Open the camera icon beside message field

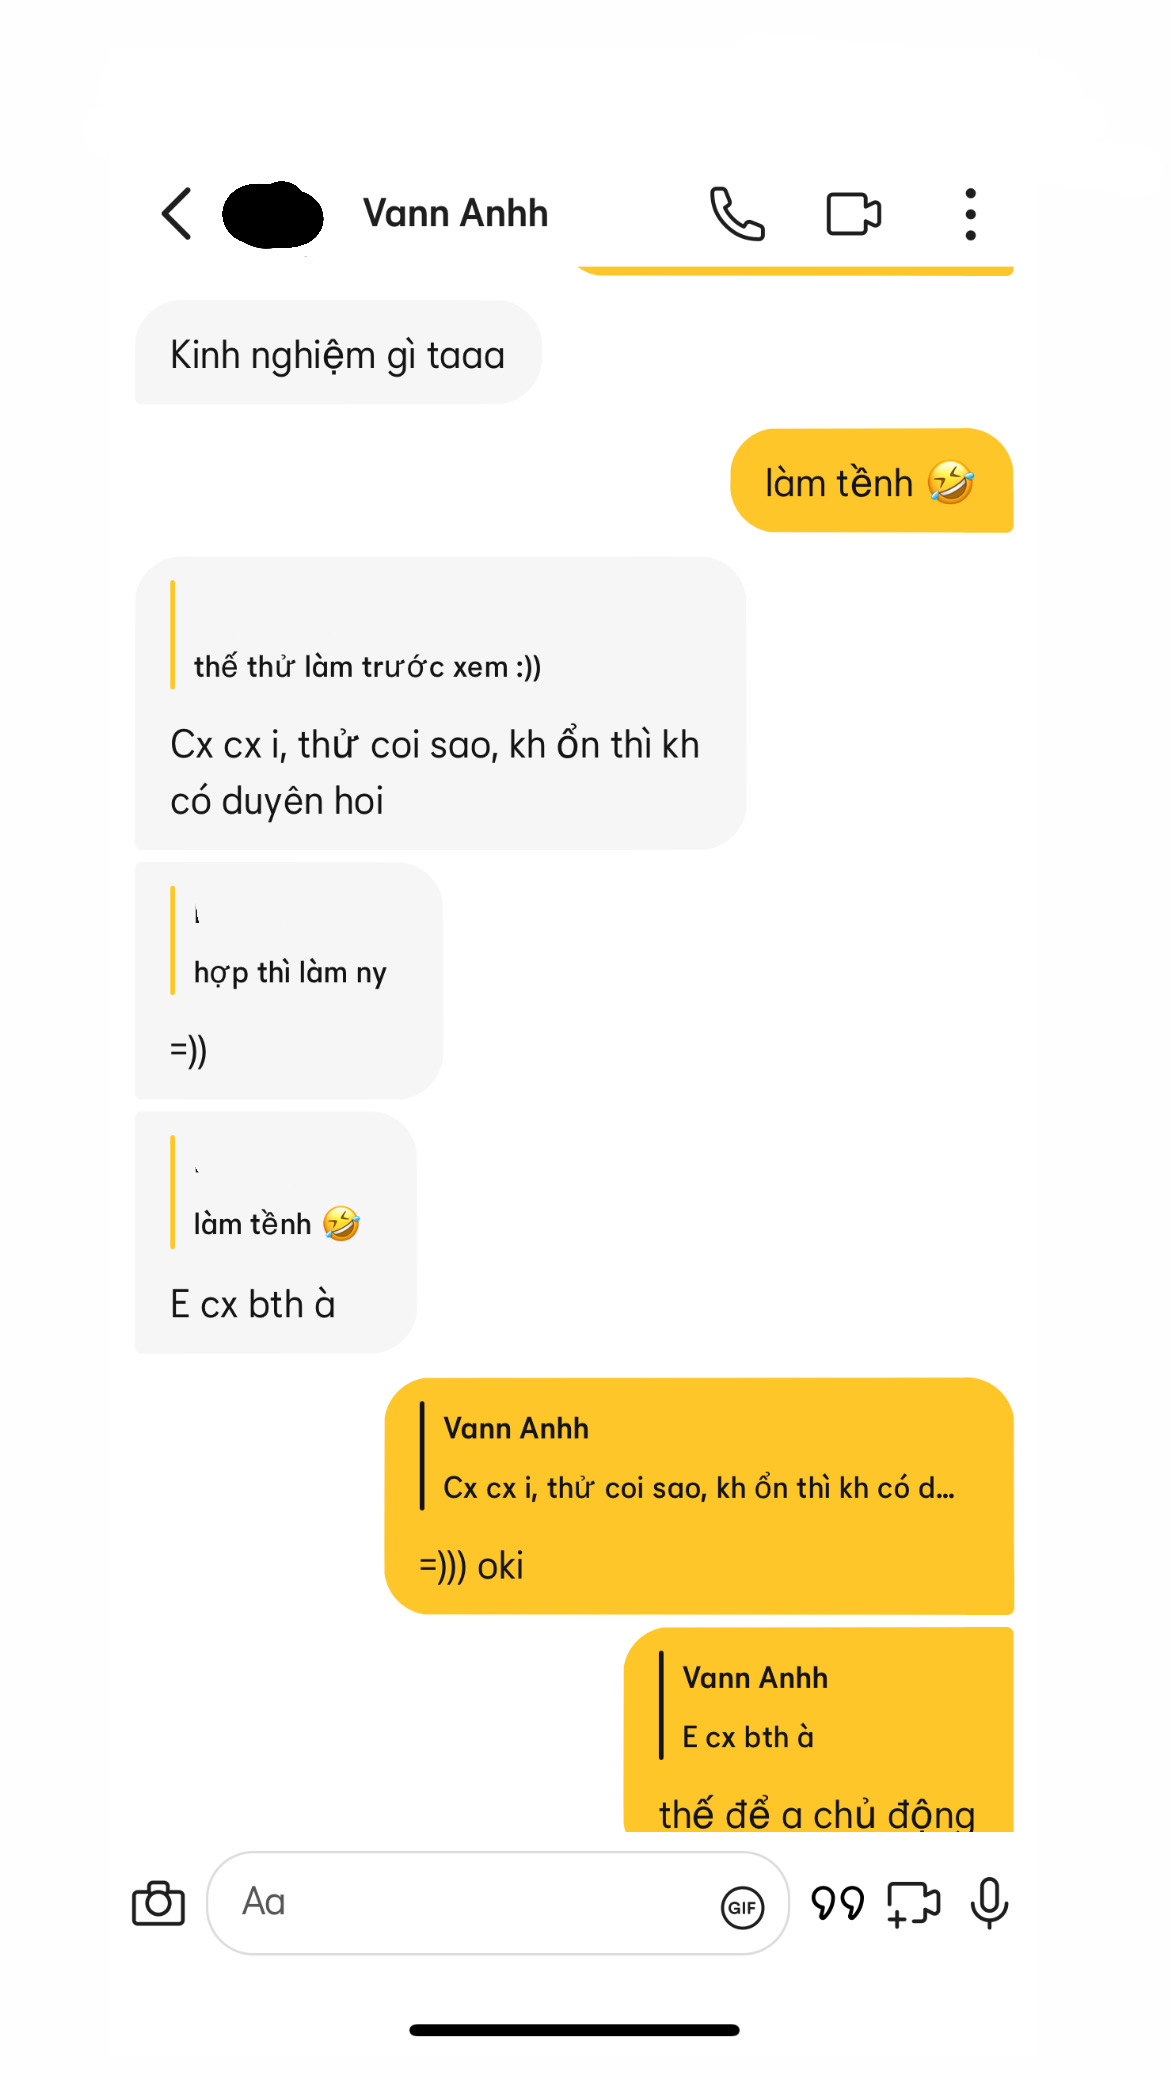pyautogui.click(x=159, y=1902)
